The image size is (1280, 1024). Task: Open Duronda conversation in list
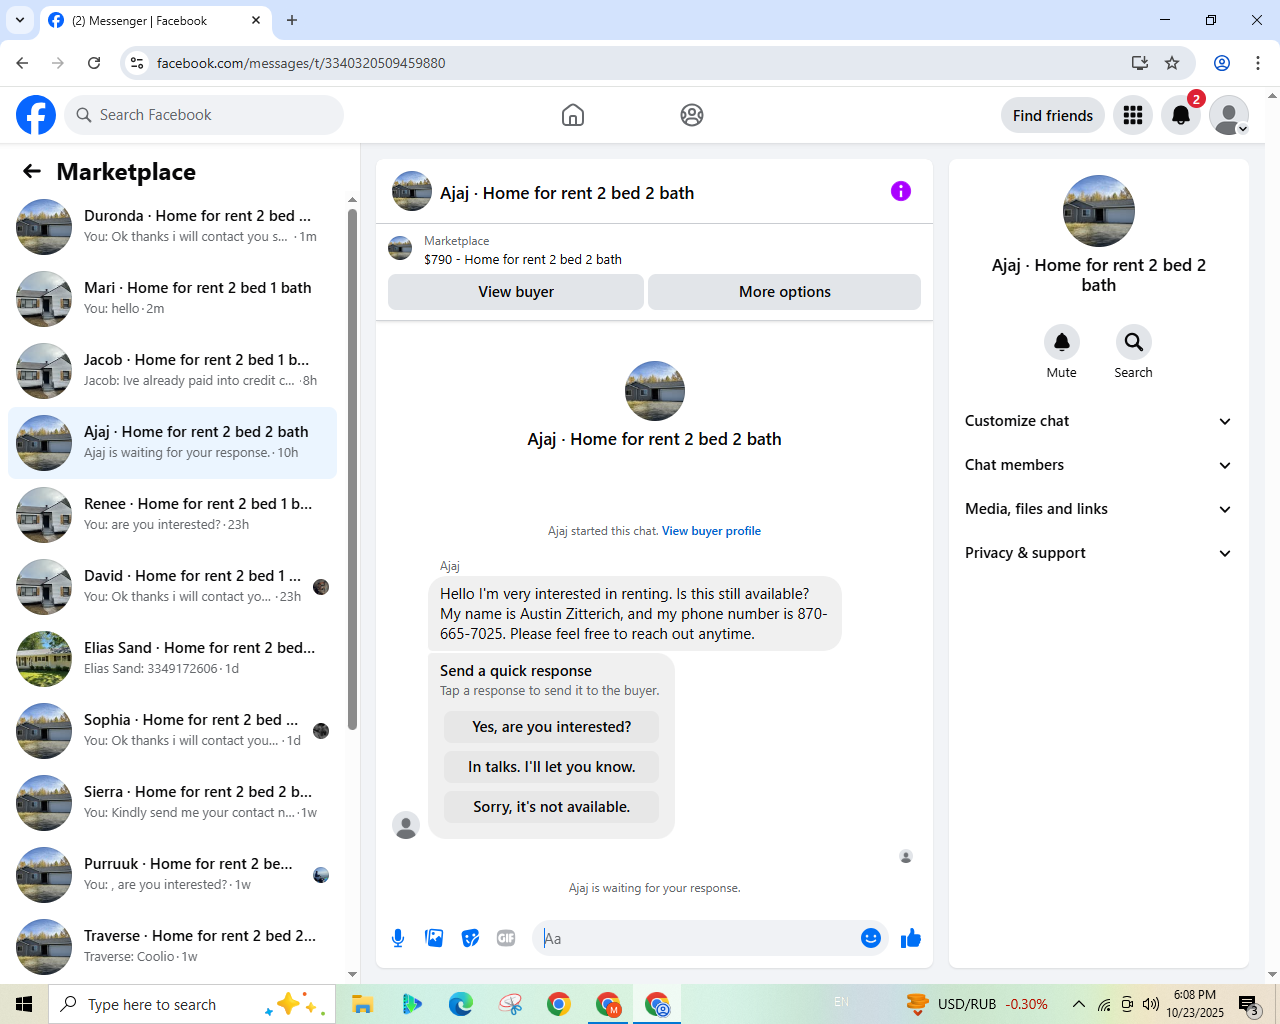pos(173,227)
